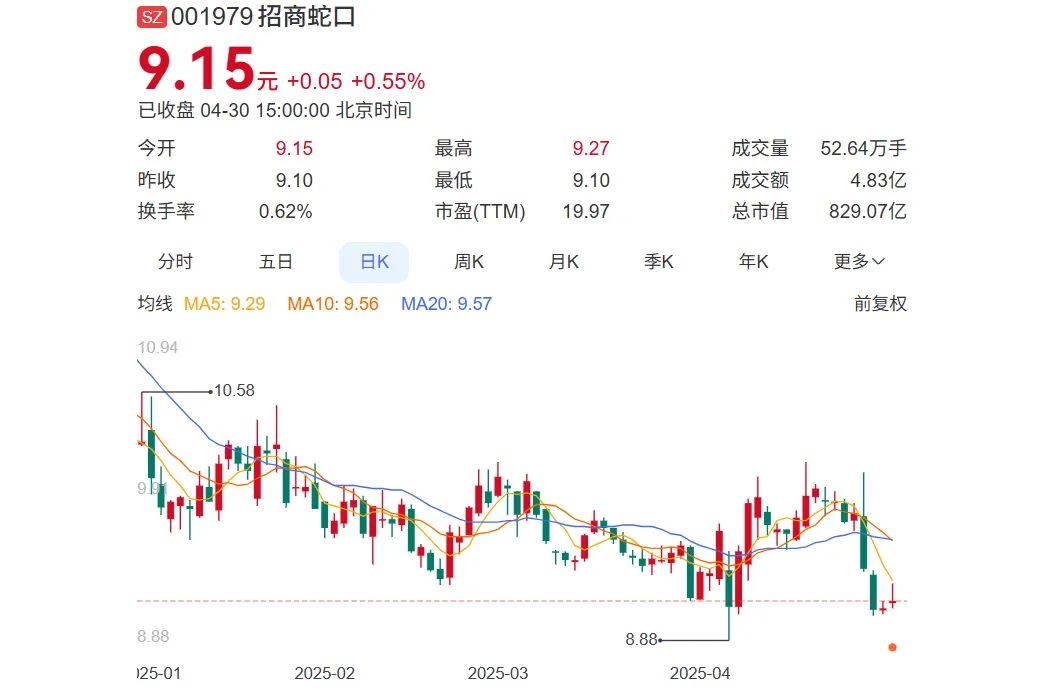
Task: Select the 五日 chart tab
Action: [x=276, y=262]
